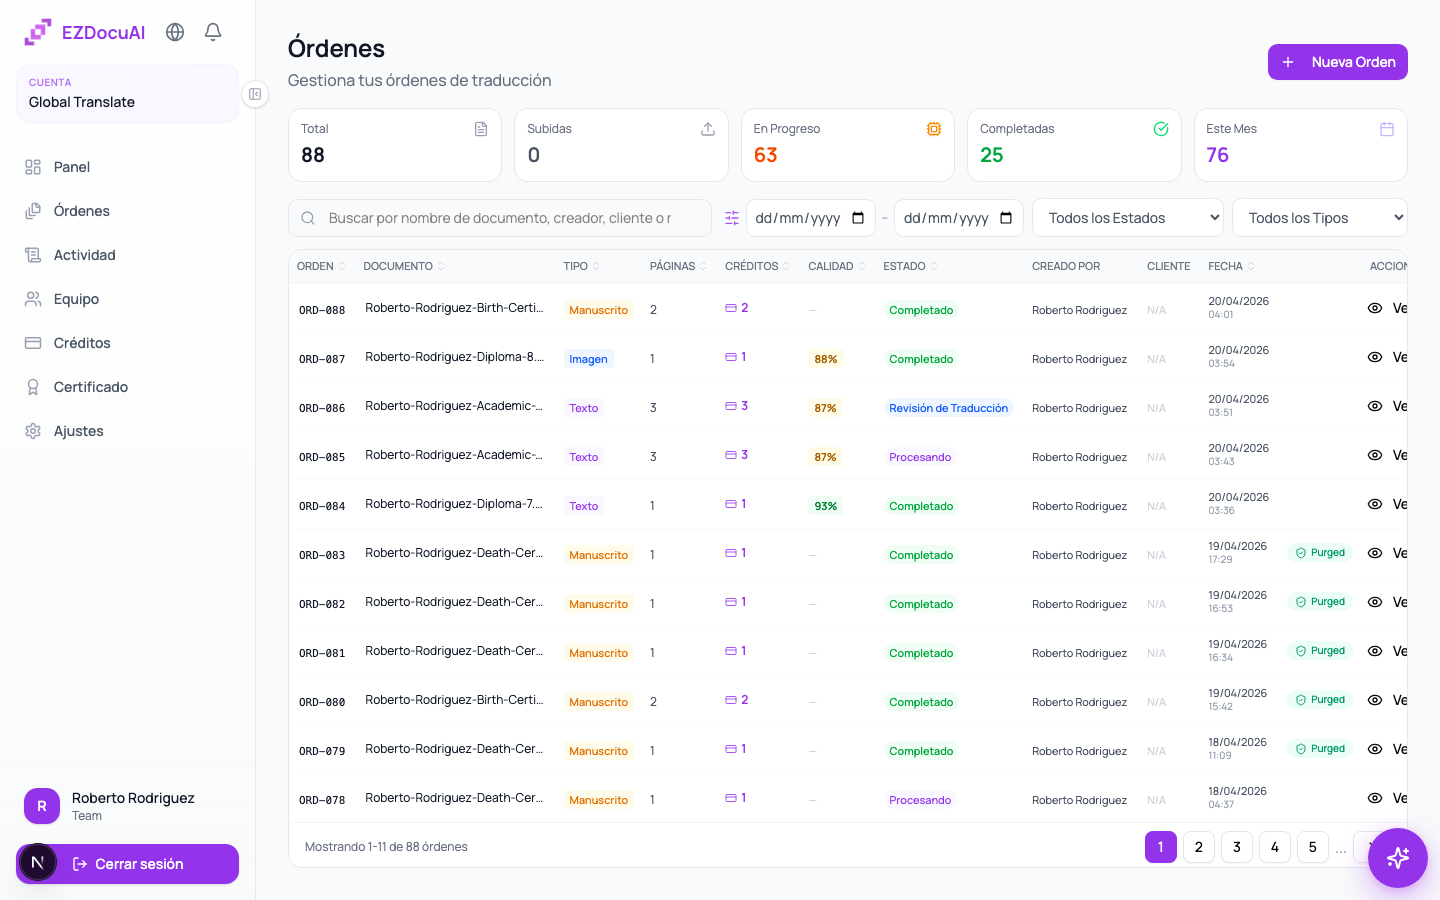View order ORD-084 via eye icon

[1375, 504]
